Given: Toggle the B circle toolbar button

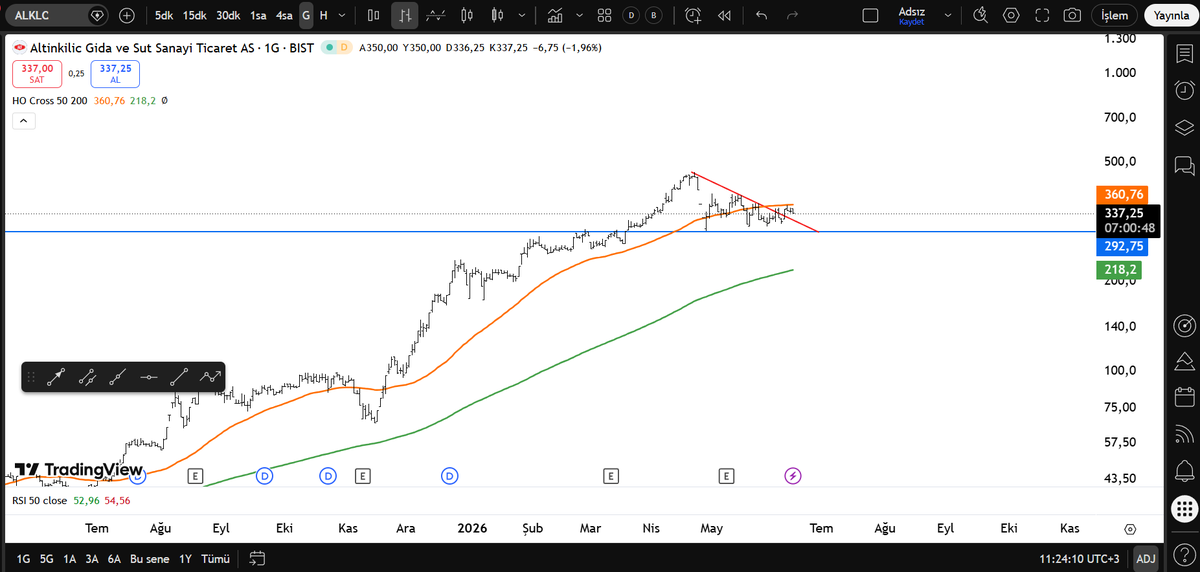Looking at the screenshot, I should click(x=653, y=15).
